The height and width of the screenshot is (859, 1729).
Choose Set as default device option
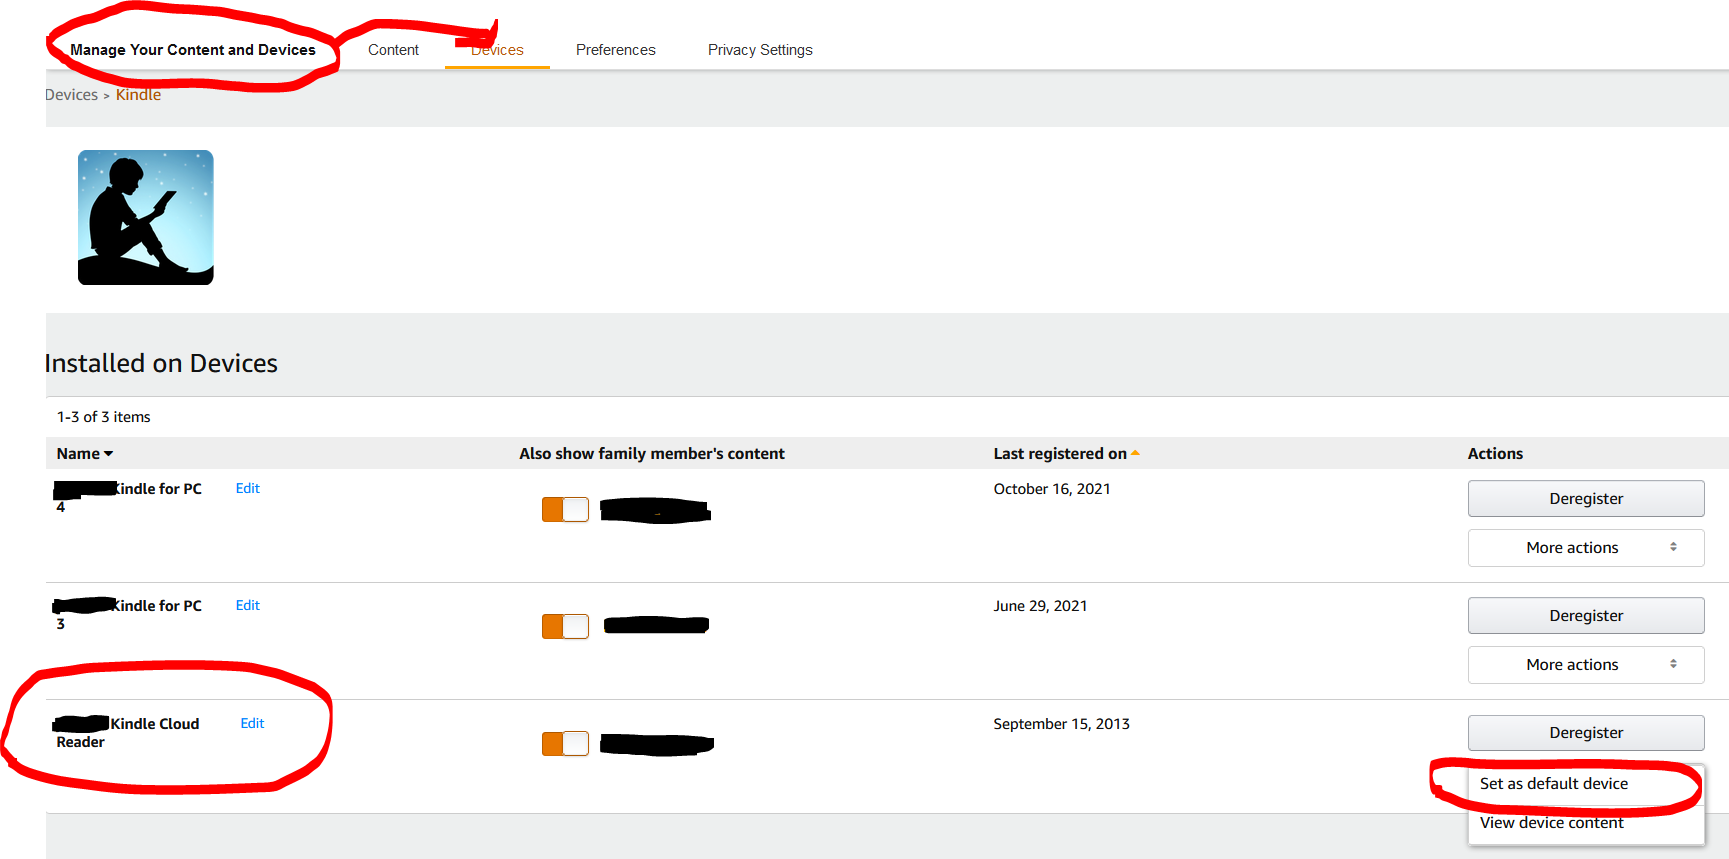(x=1554, y=784)
